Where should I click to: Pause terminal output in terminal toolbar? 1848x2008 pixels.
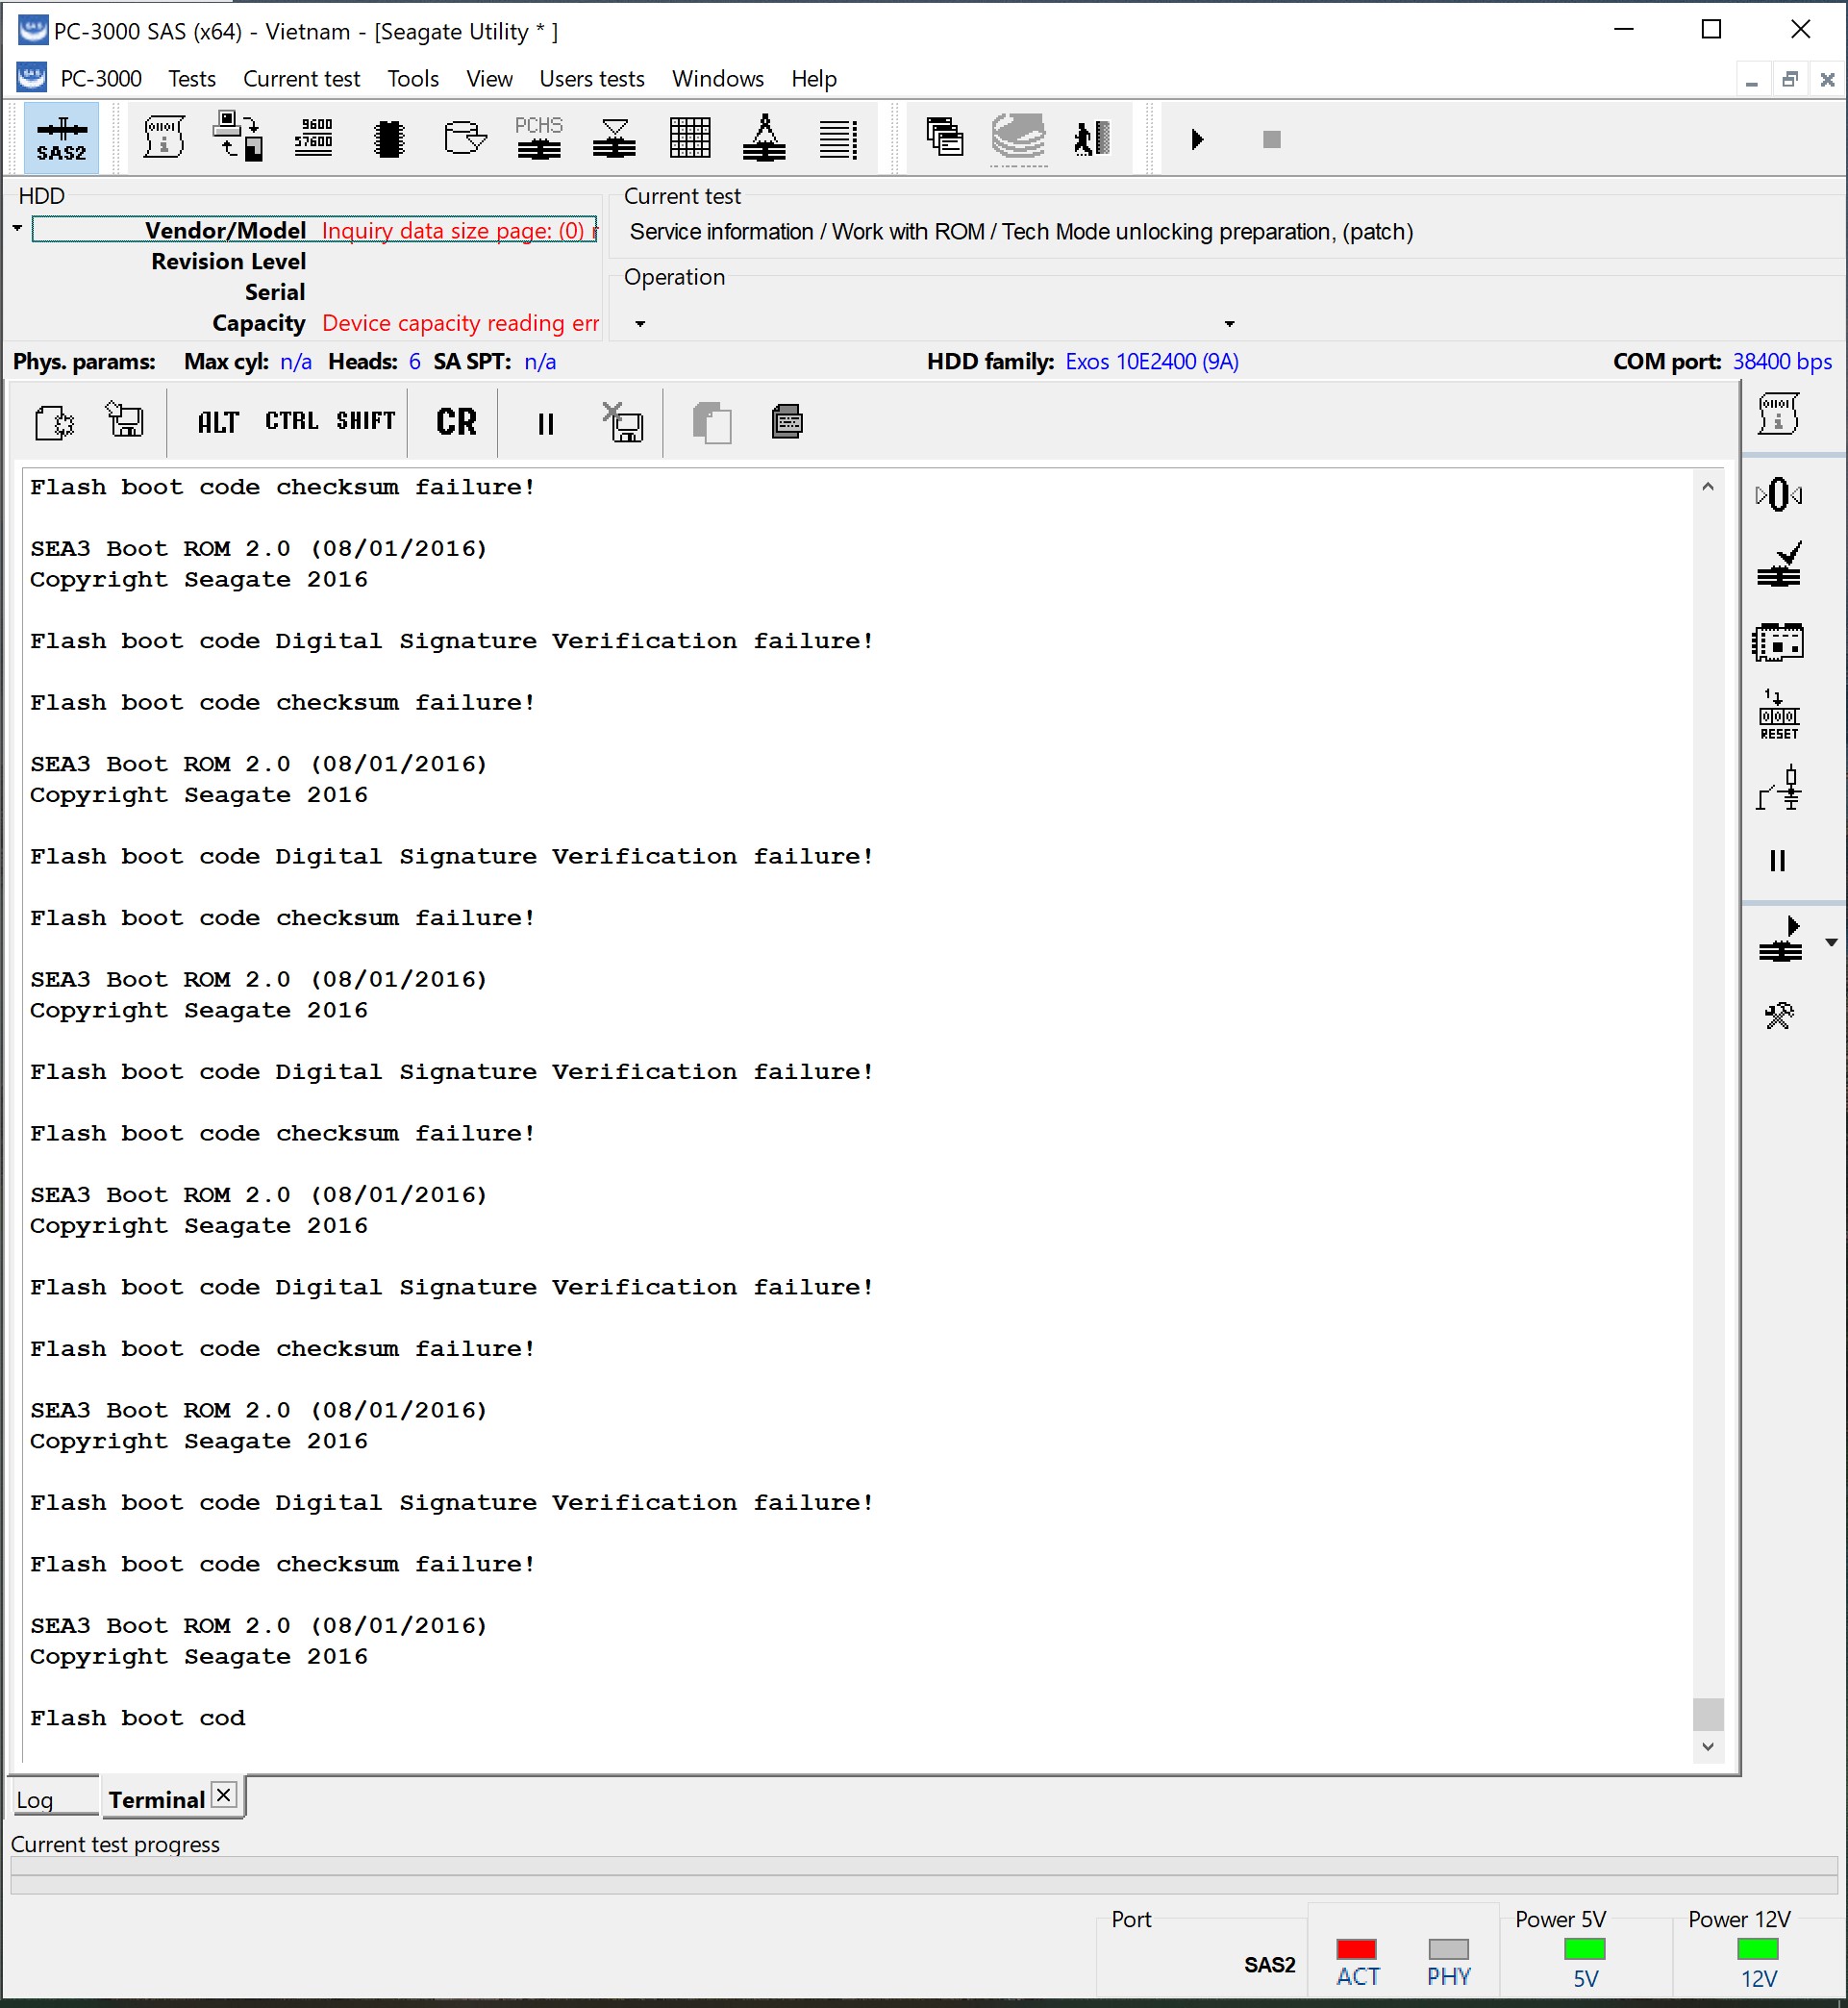point(545,424)
